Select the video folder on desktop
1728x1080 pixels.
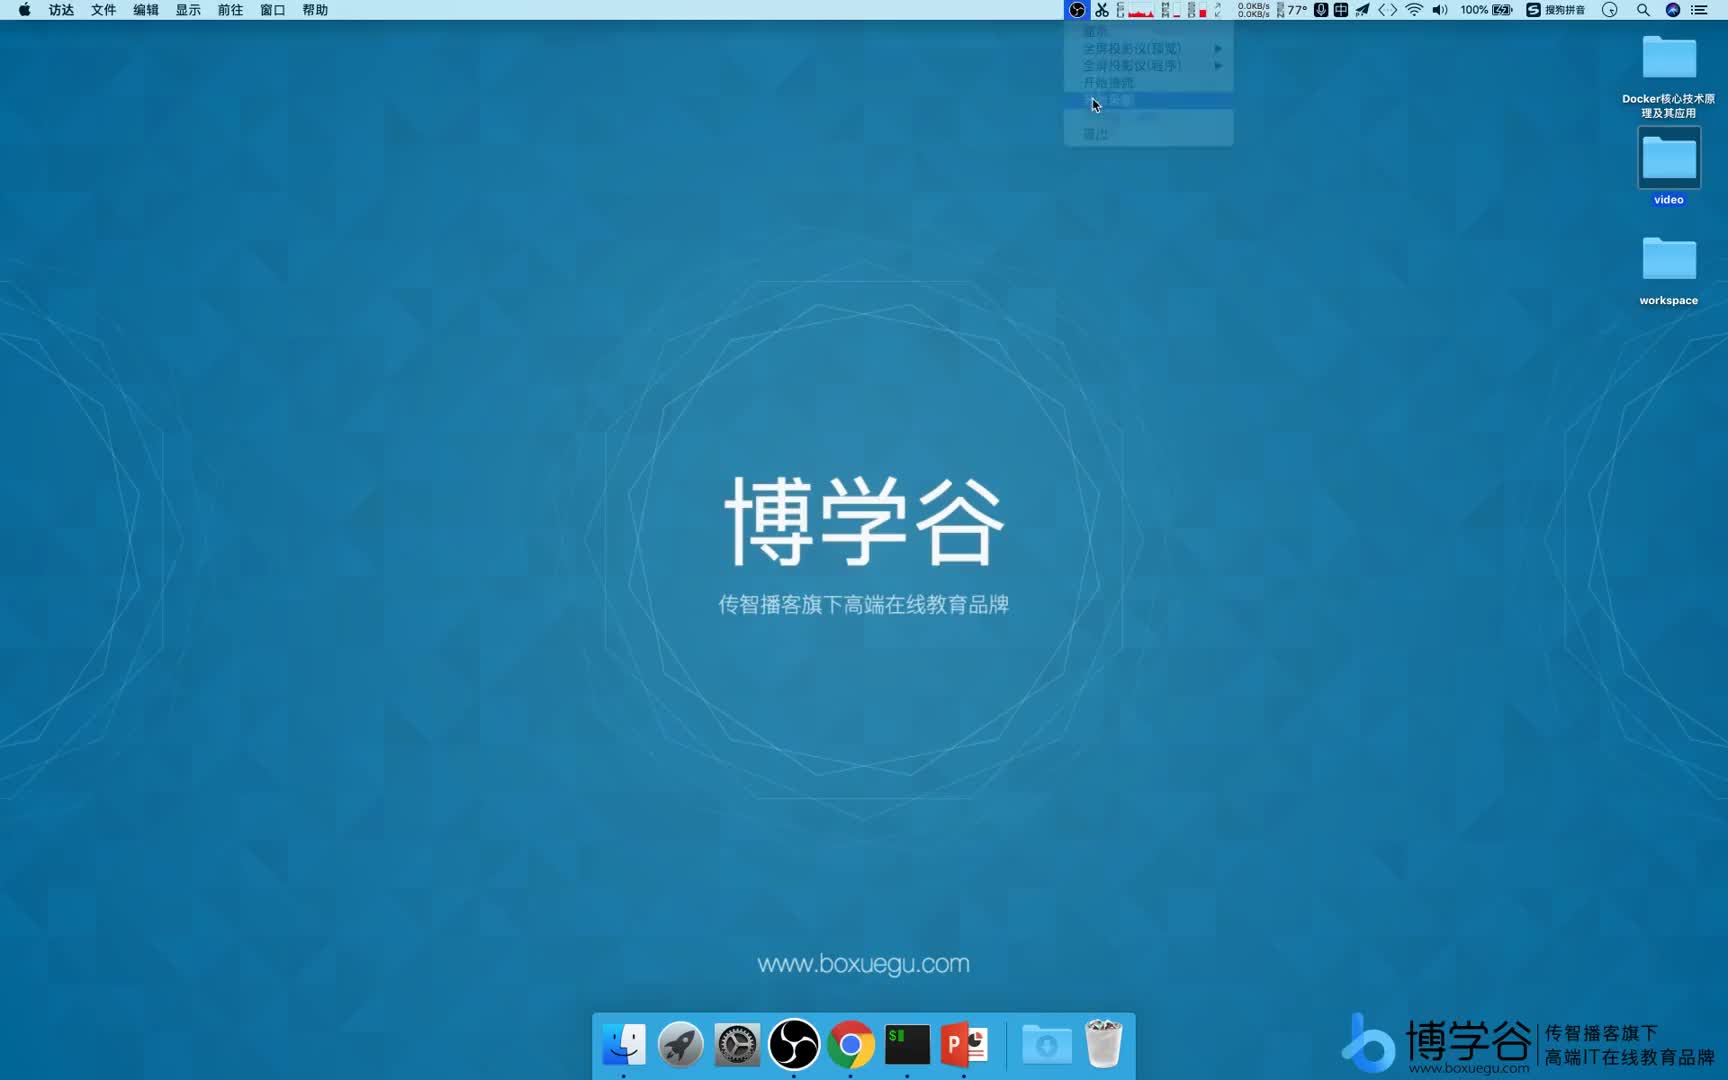point(1668,167)
